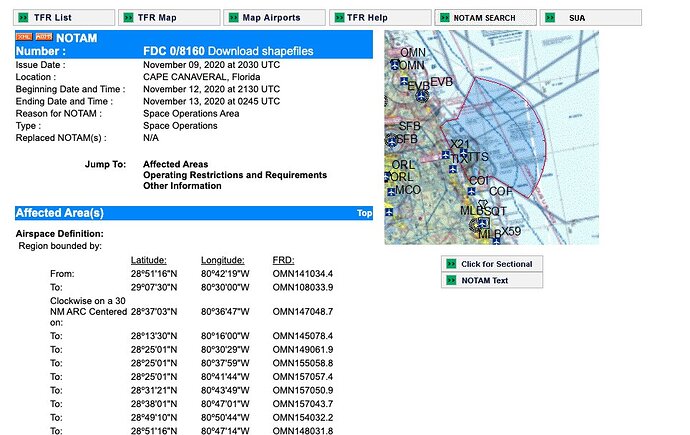Viewport: 690px width, 435px height.
Task: Click FRD value OMN155058.8
Action: coord(303,363)
